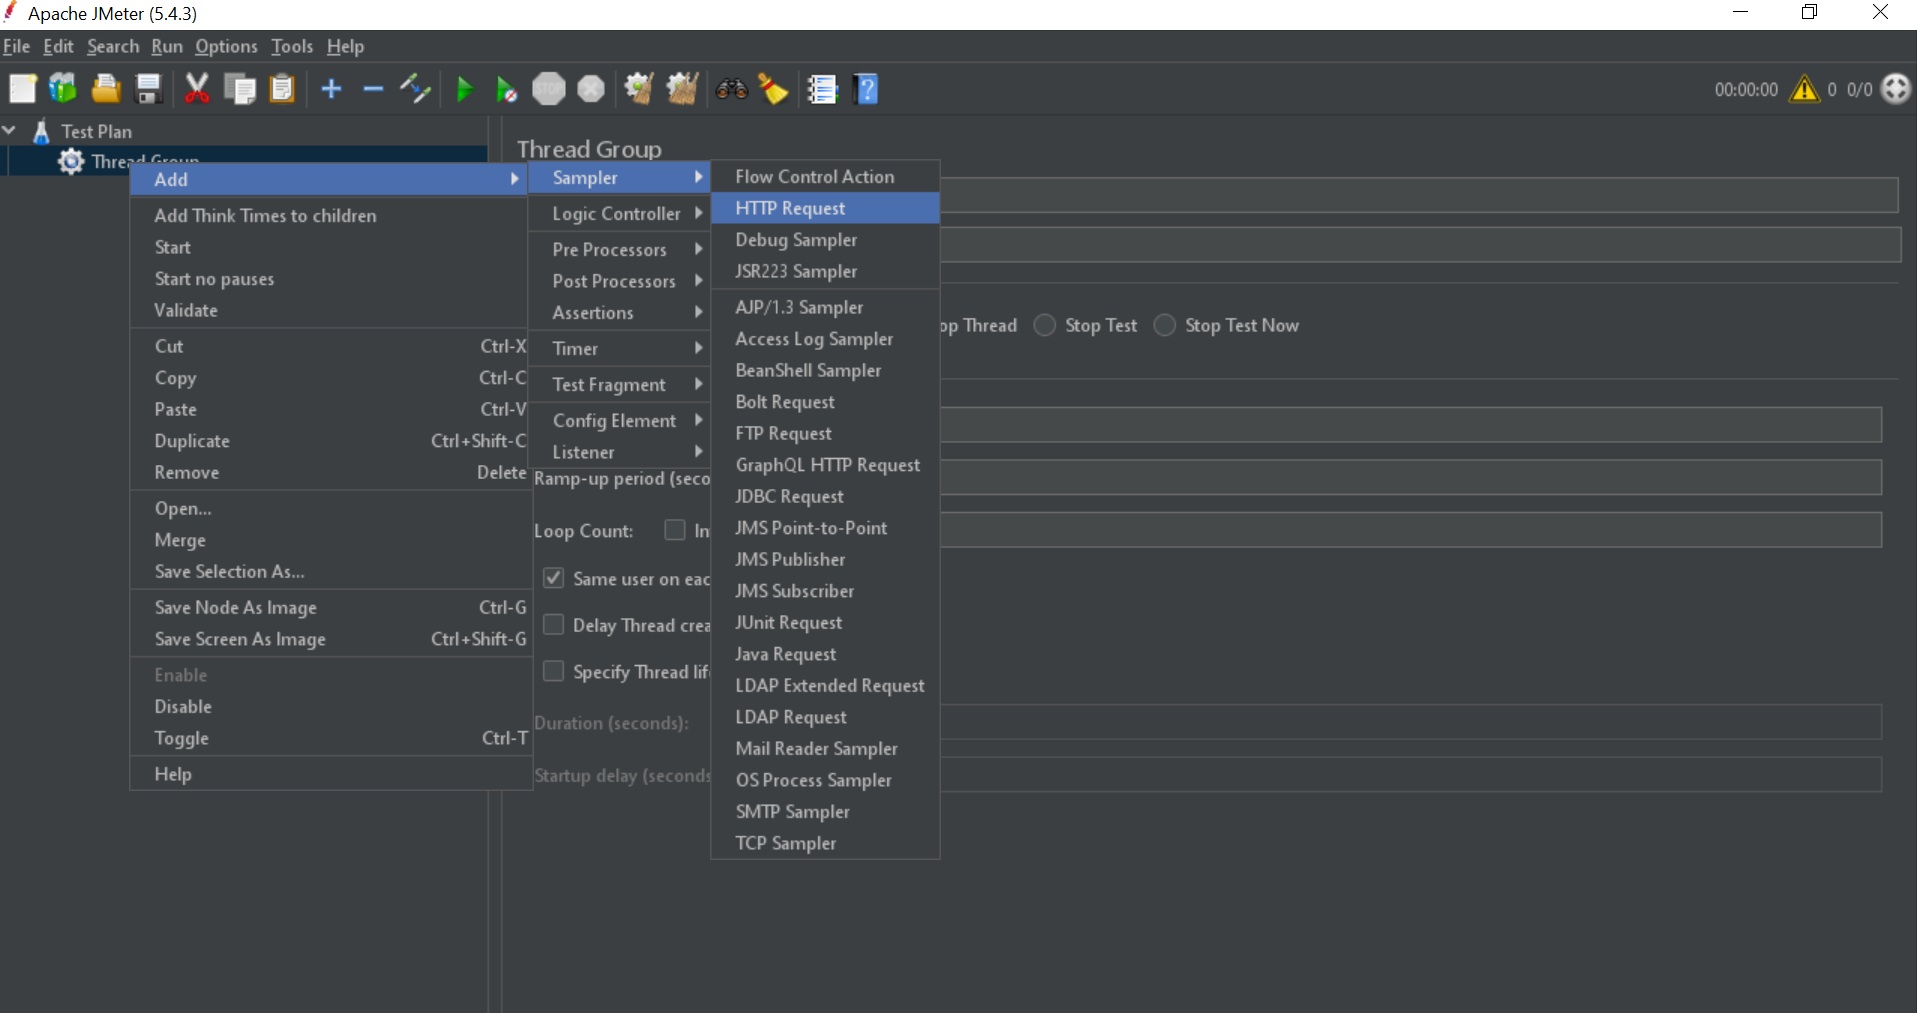The image size is (1917, 1013).
Task: Click the running threads indicator icon
Action: coord(1896,89)
